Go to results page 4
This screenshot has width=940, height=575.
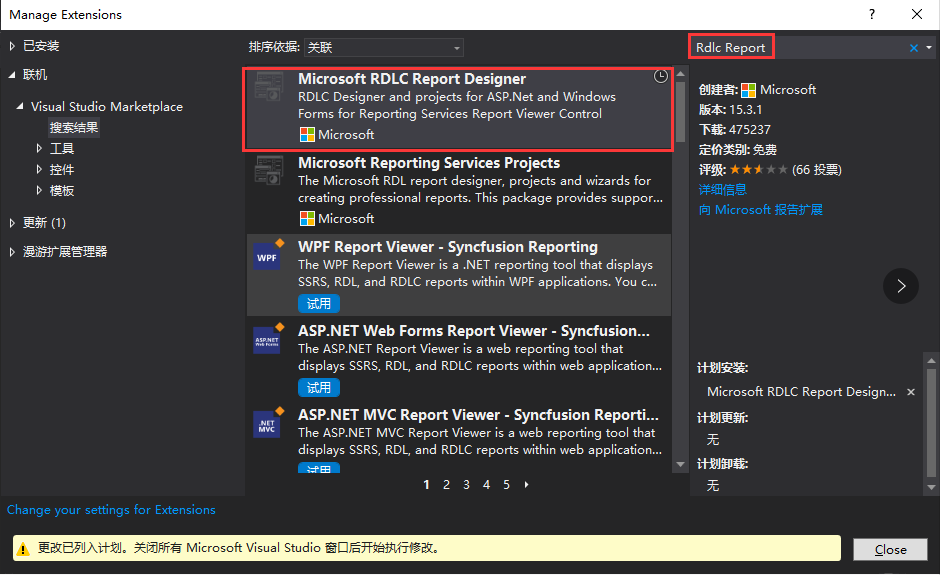click(486, 484)
